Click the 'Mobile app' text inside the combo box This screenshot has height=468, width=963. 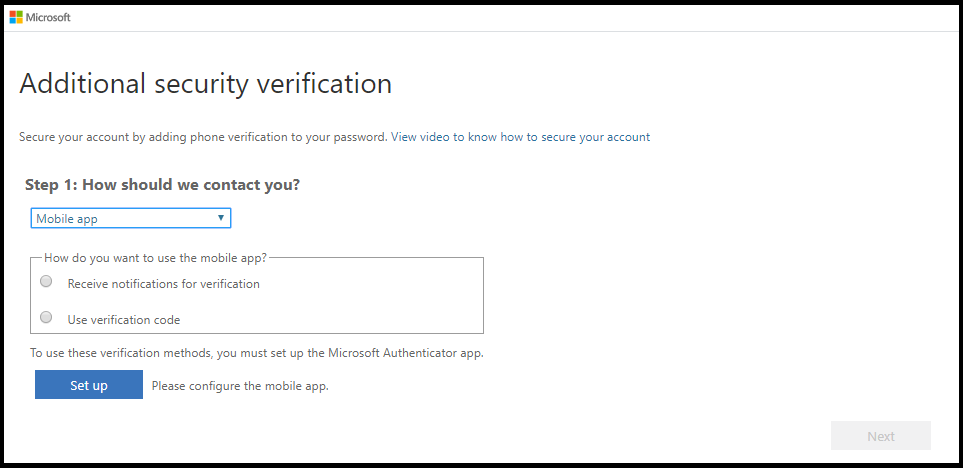[x=66, y=219]
